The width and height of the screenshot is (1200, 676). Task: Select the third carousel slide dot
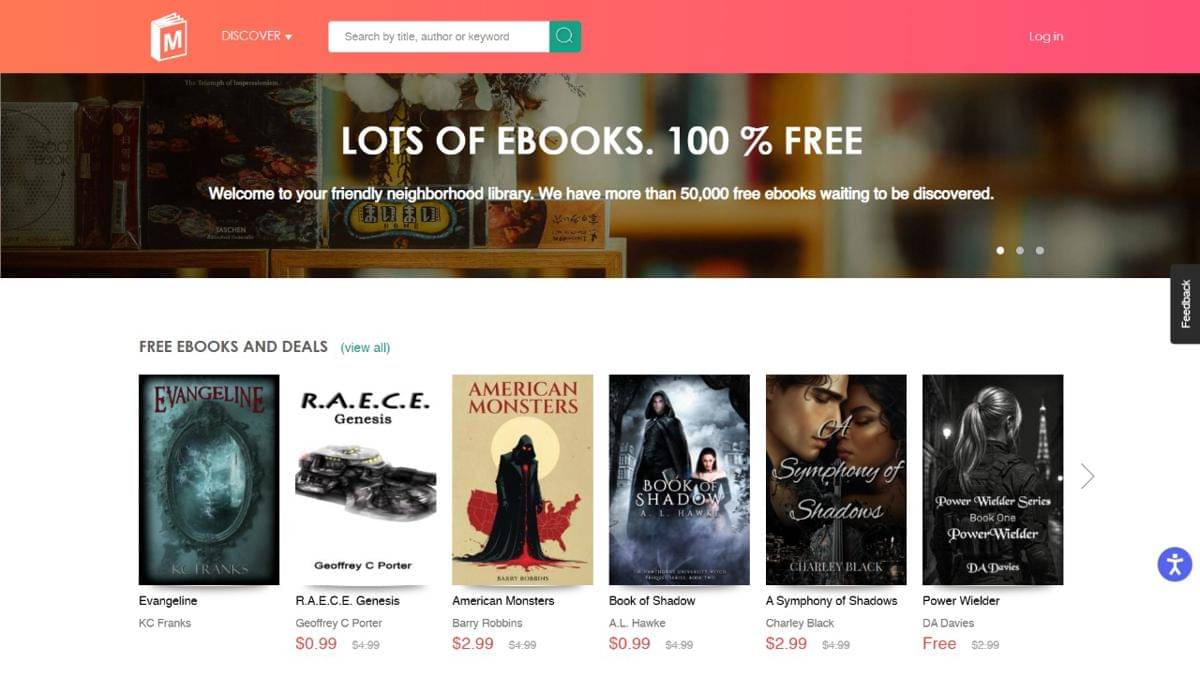(1040, 250)
